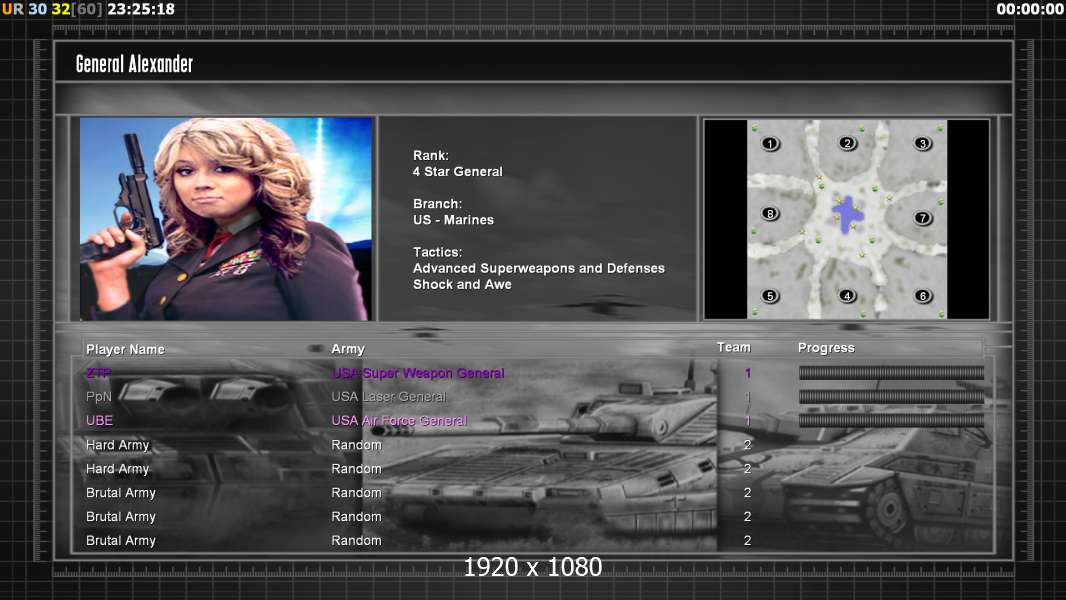The width and height of the screenshot is (1066, 600).
Task: Click the Army column header
Action: click(x=347, y=349)
